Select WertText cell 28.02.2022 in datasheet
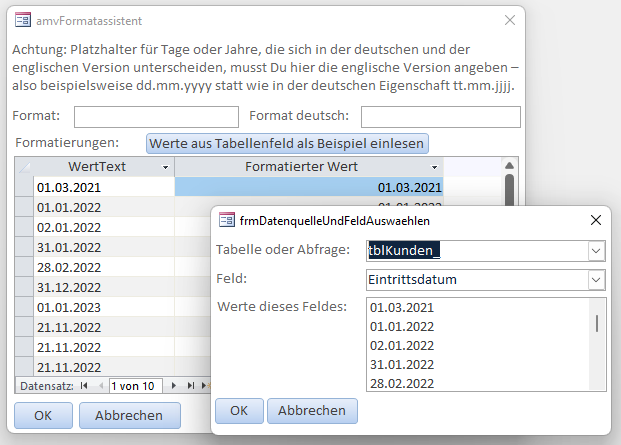The height and width of the screenshot is (445, 621). coord(104,267)
